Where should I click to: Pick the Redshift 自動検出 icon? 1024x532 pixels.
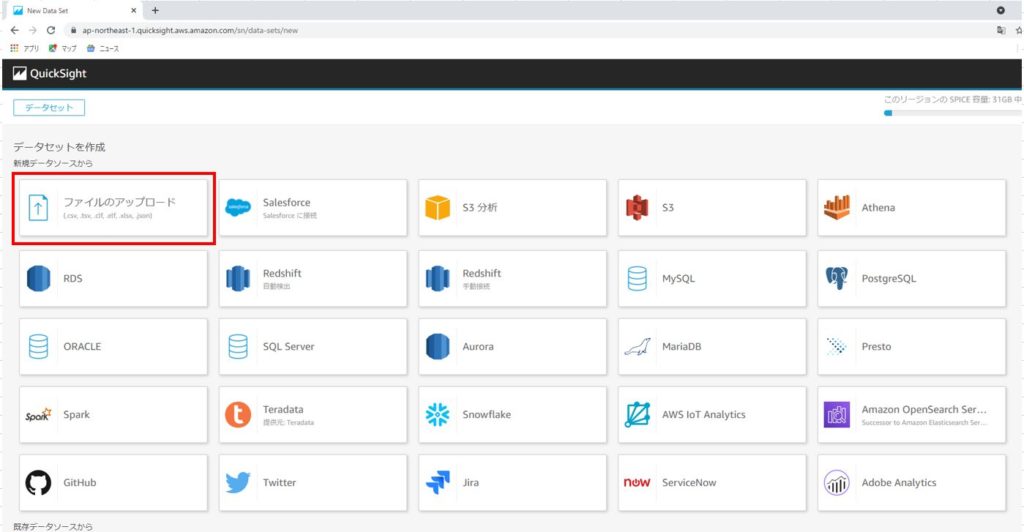click(238, 278)
